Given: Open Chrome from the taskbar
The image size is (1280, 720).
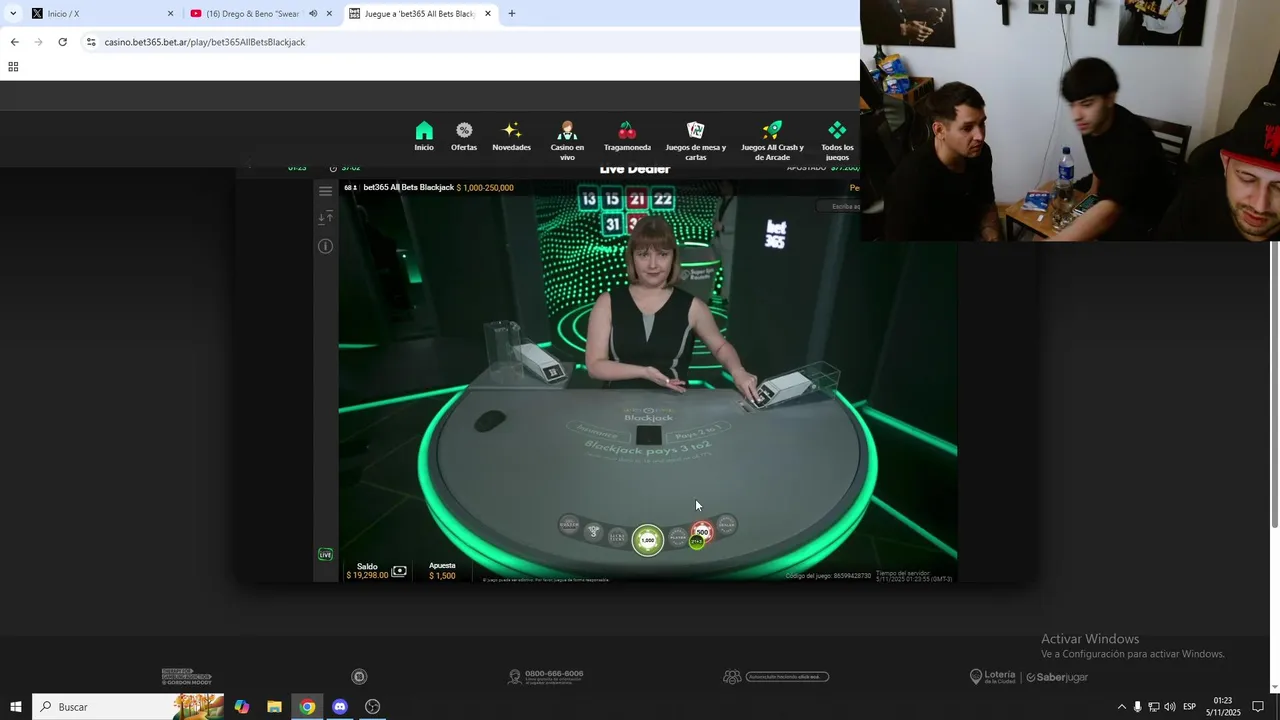Looking at the screenshot, I should [x=307, y=707].
